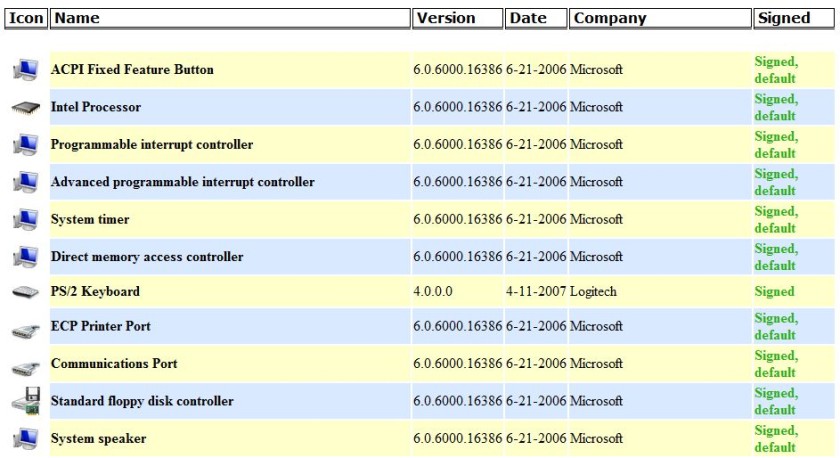Screen dimensions: 840x458
Task: Select the ACPI Fixed Feature Button name
Action: click(132, 70)
